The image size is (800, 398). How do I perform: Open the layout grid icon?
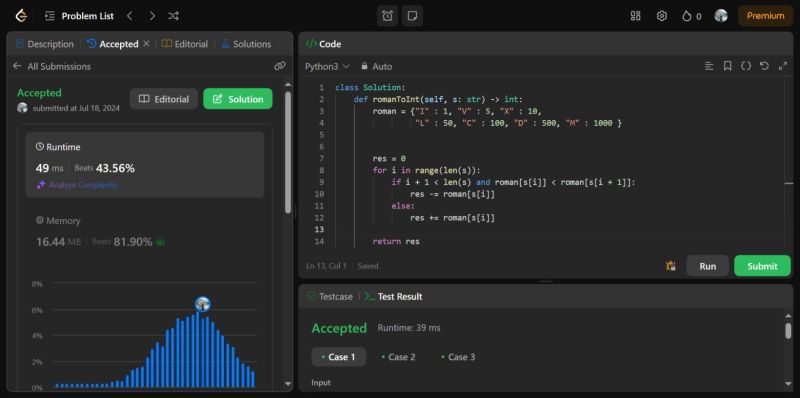[x=635, y=16]
